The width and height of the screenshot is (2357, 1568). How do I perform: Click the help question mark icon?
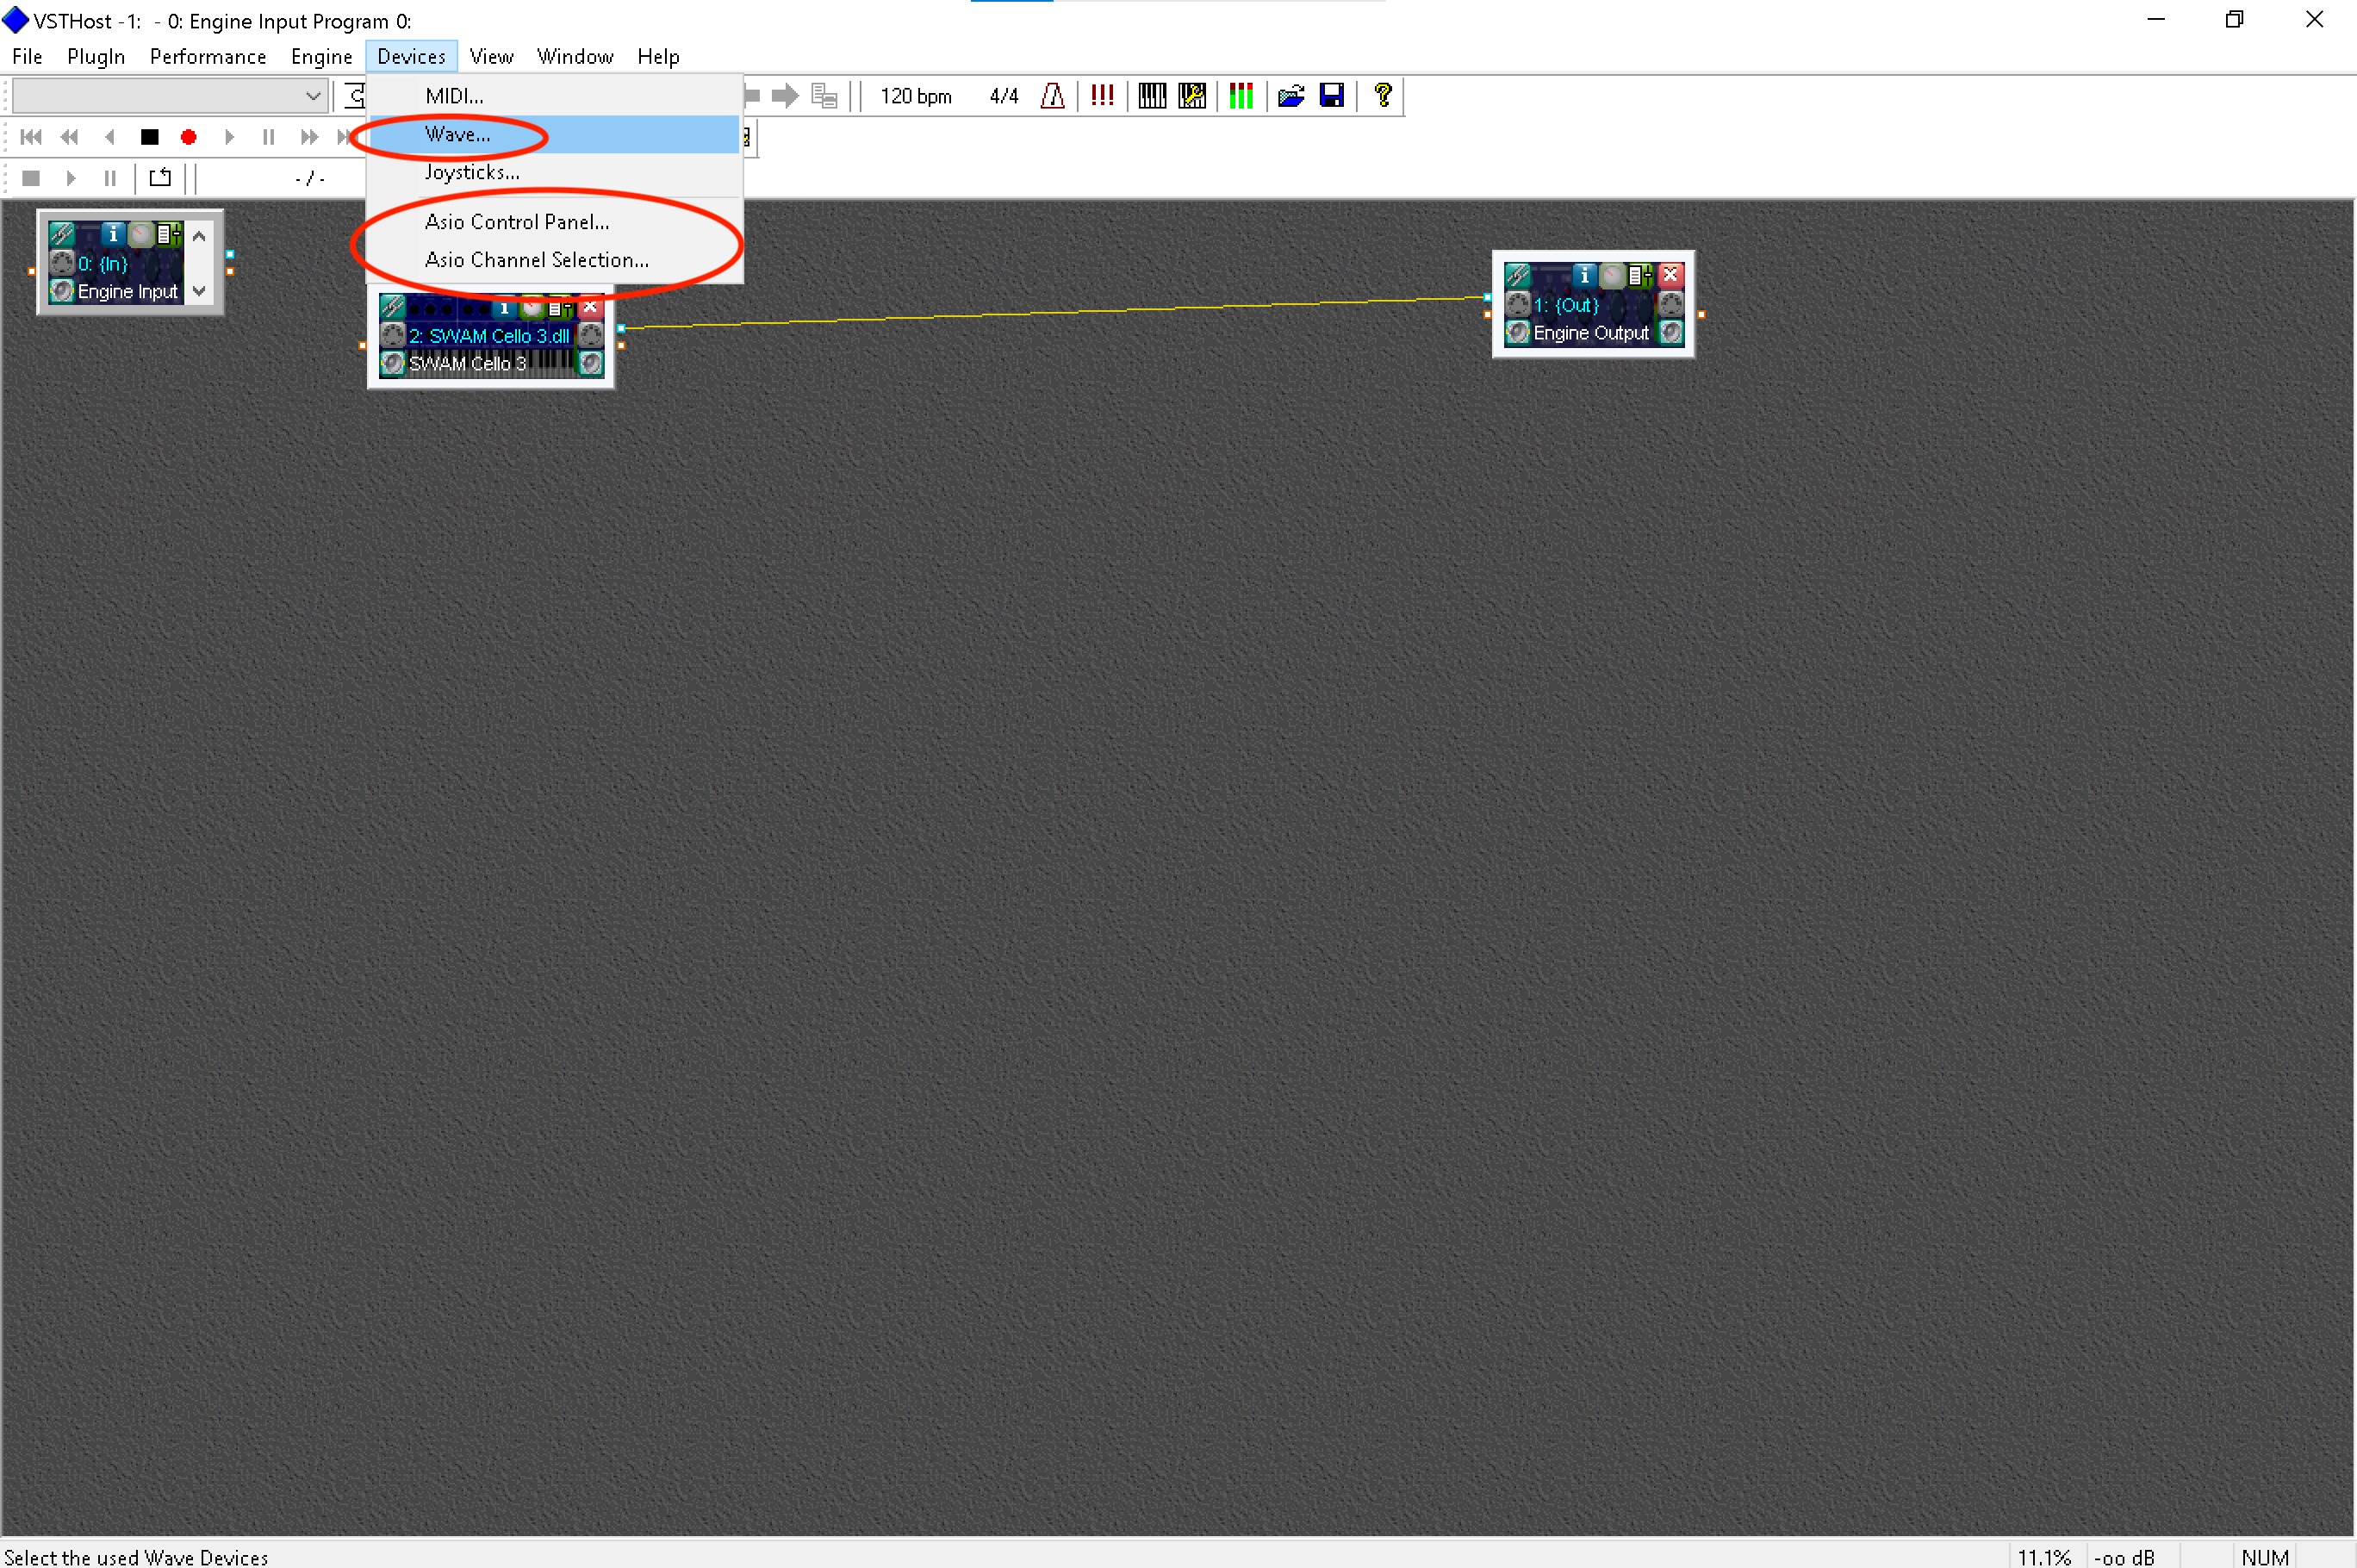click(1383, 96)
